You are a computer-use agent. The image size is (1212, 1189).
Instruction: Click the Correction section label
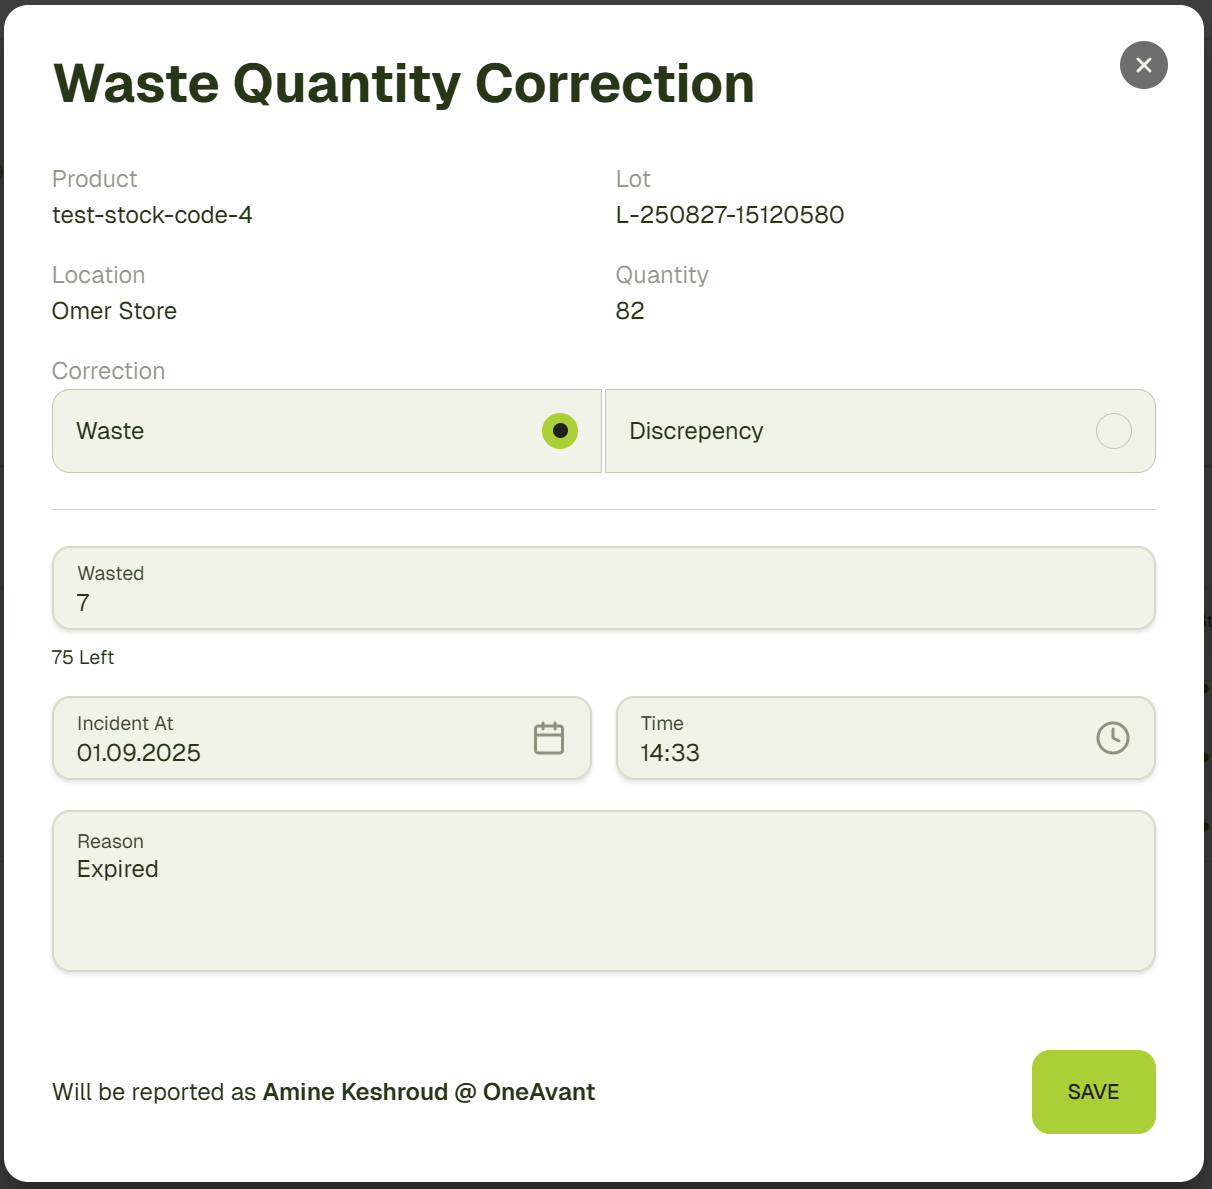point(108,371)
